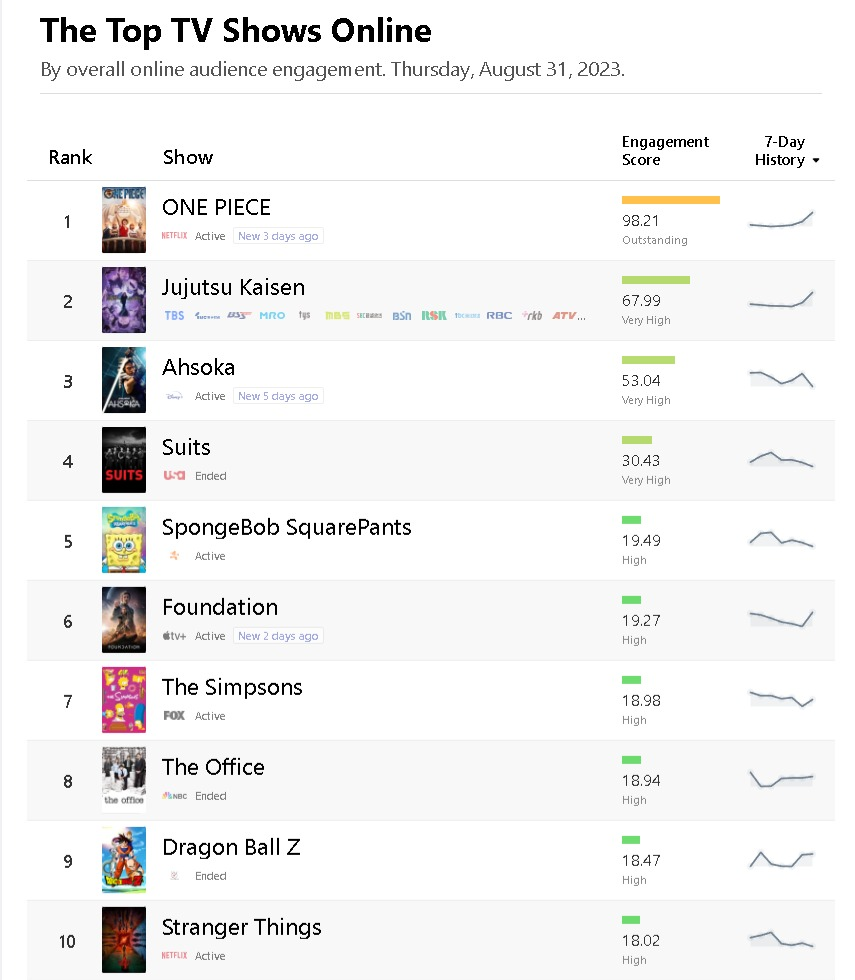The width and height of the screenshot is (855, 980).
Task: Click the NBC logo under The Office
Action: pyautogui.click(x=174, y=796)
